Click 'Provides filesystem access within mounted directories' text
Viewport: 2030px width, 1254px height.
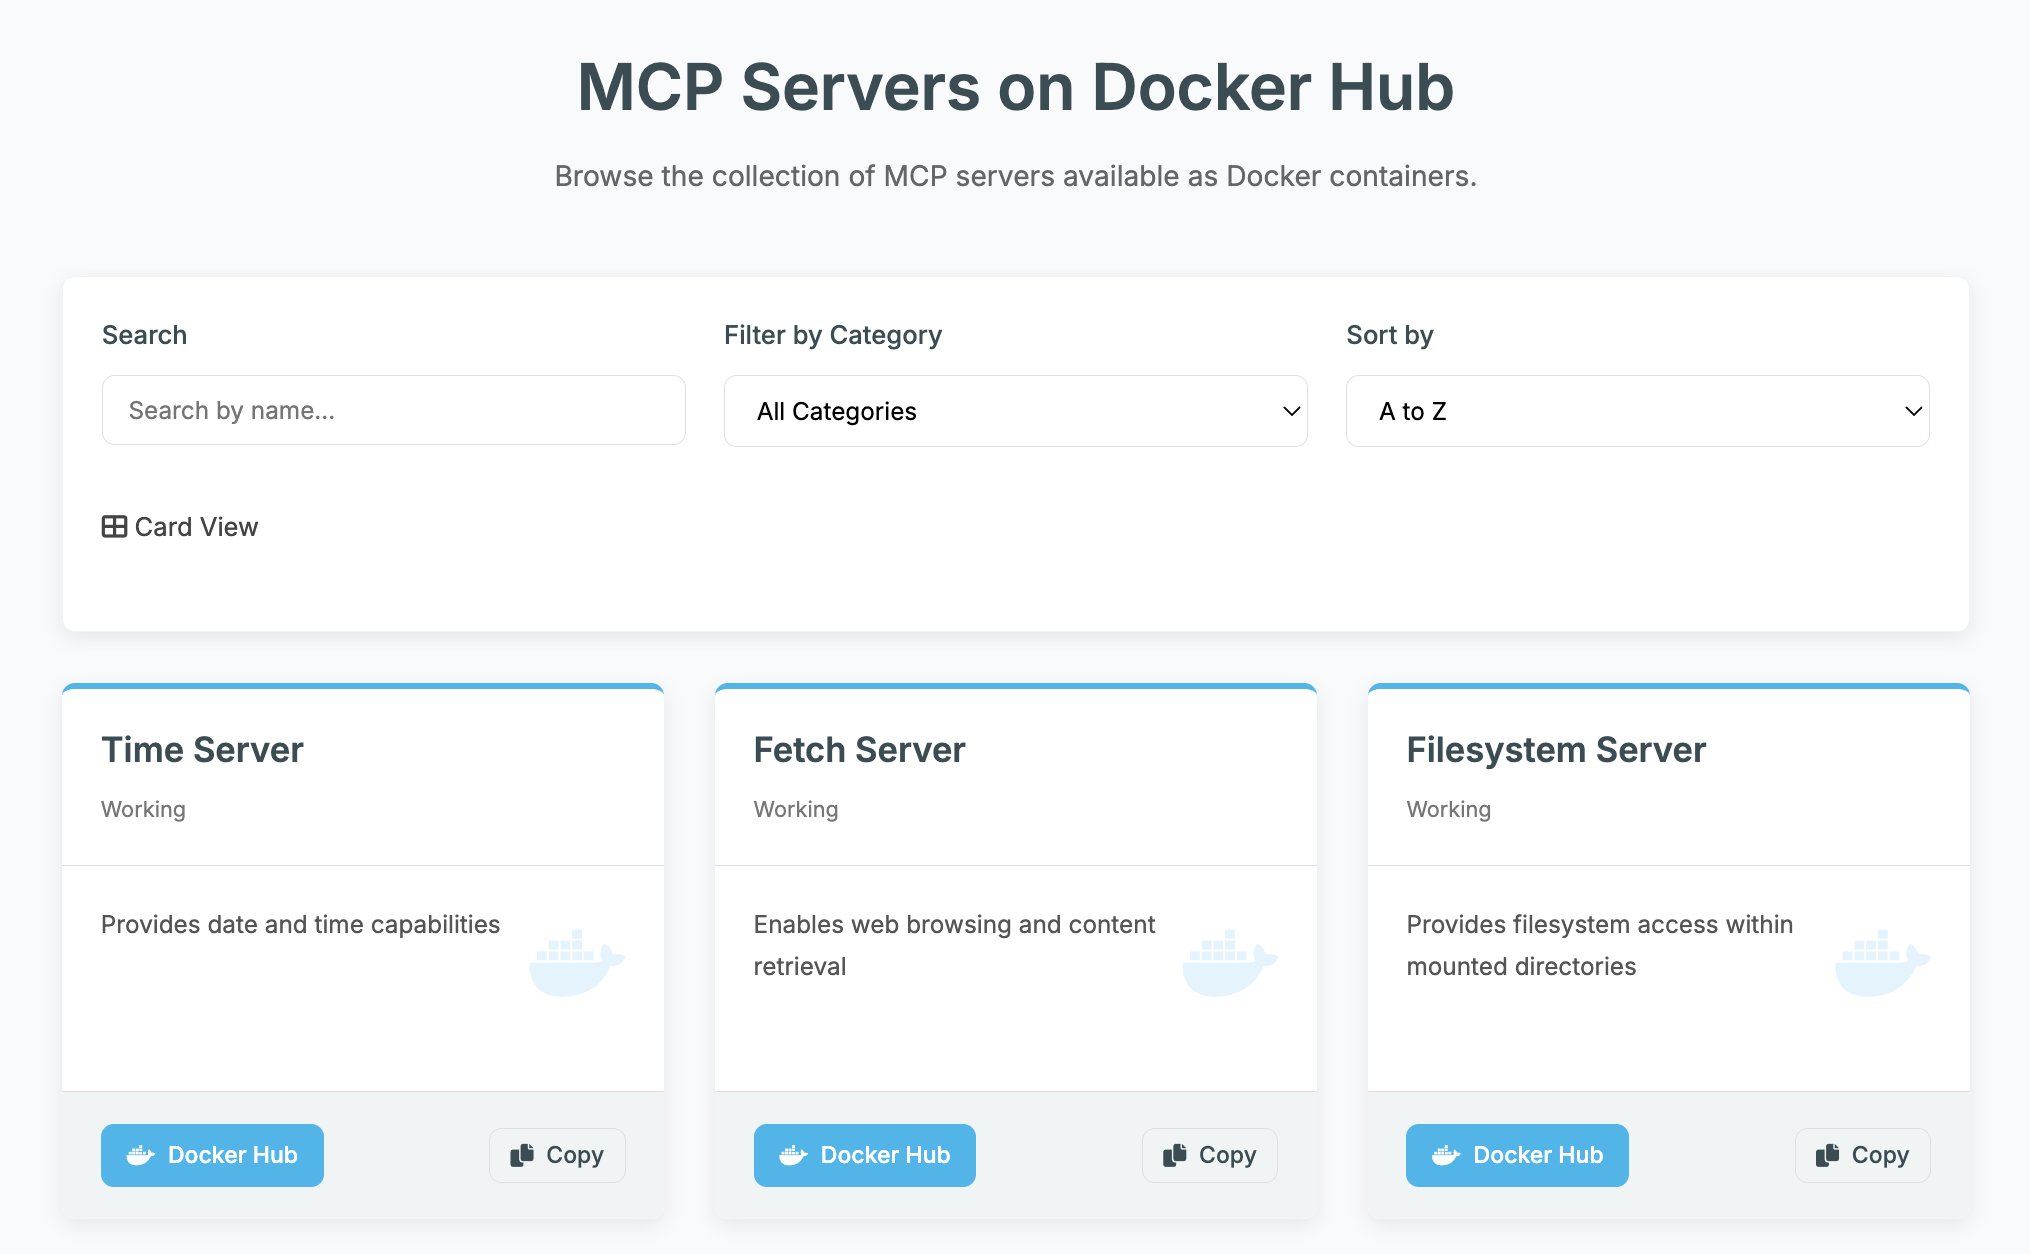tap(1600, 946)
